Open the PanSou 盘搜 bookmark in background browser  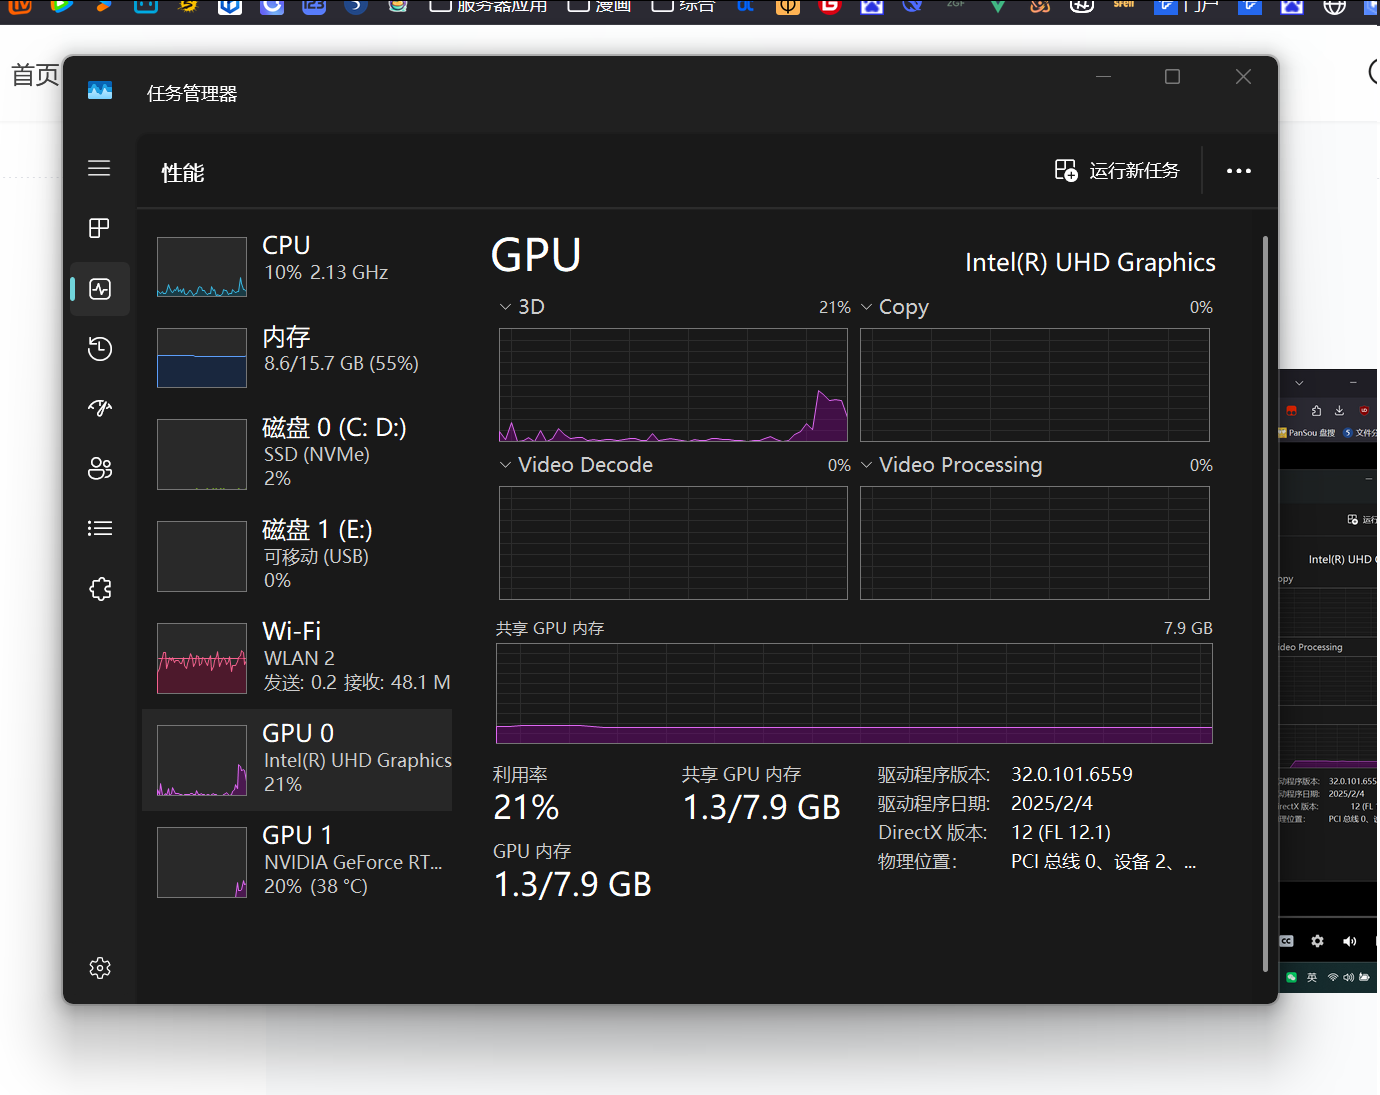[1307, 433]
